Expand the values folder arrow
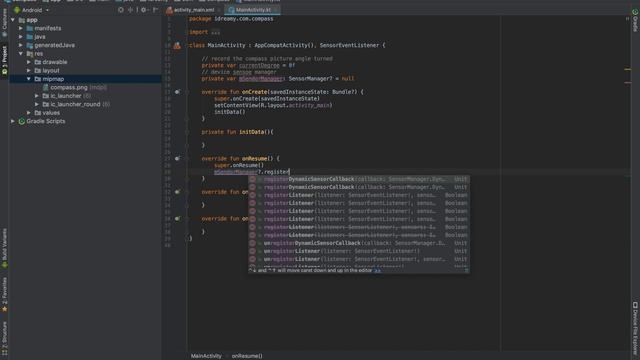The width and height of the screenshot is (640, 360). 29,113
